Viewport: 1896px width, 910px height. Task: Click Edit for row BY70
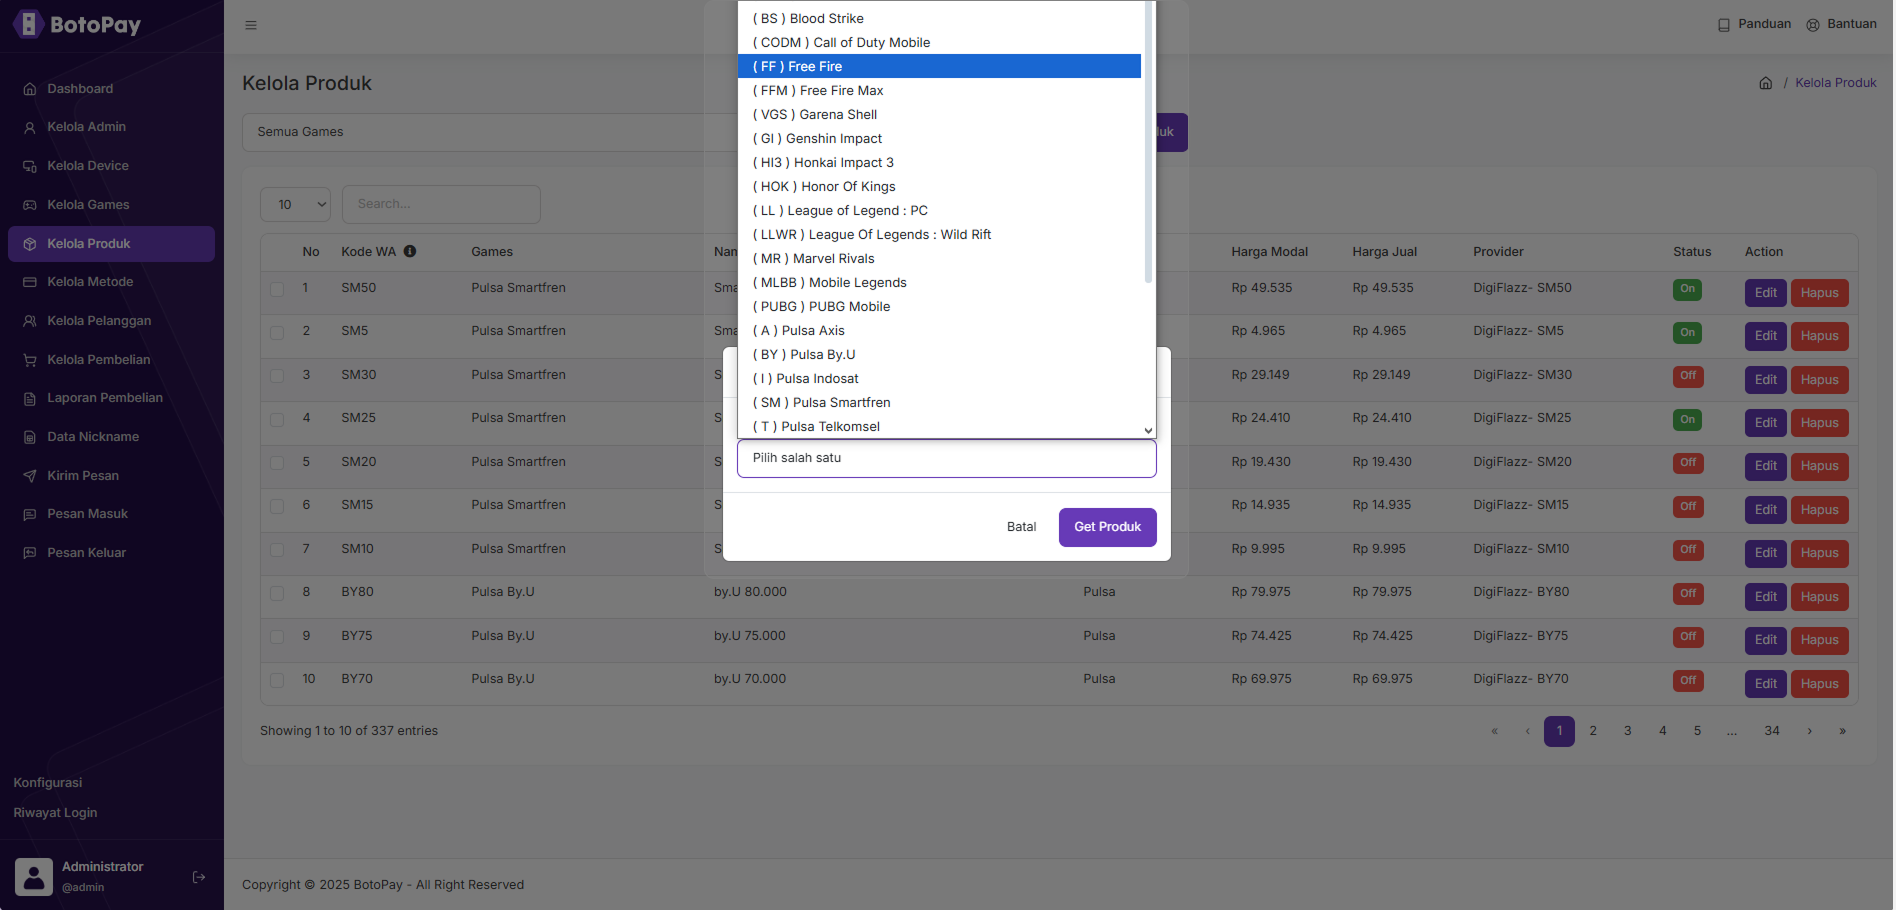point(1766,684)
